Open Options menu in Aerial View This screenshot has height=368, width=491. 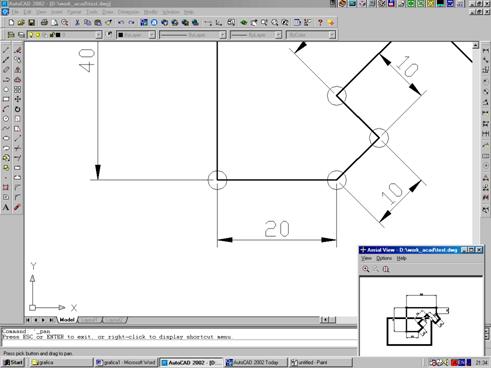pyautogui.click(x=384, y=258)
